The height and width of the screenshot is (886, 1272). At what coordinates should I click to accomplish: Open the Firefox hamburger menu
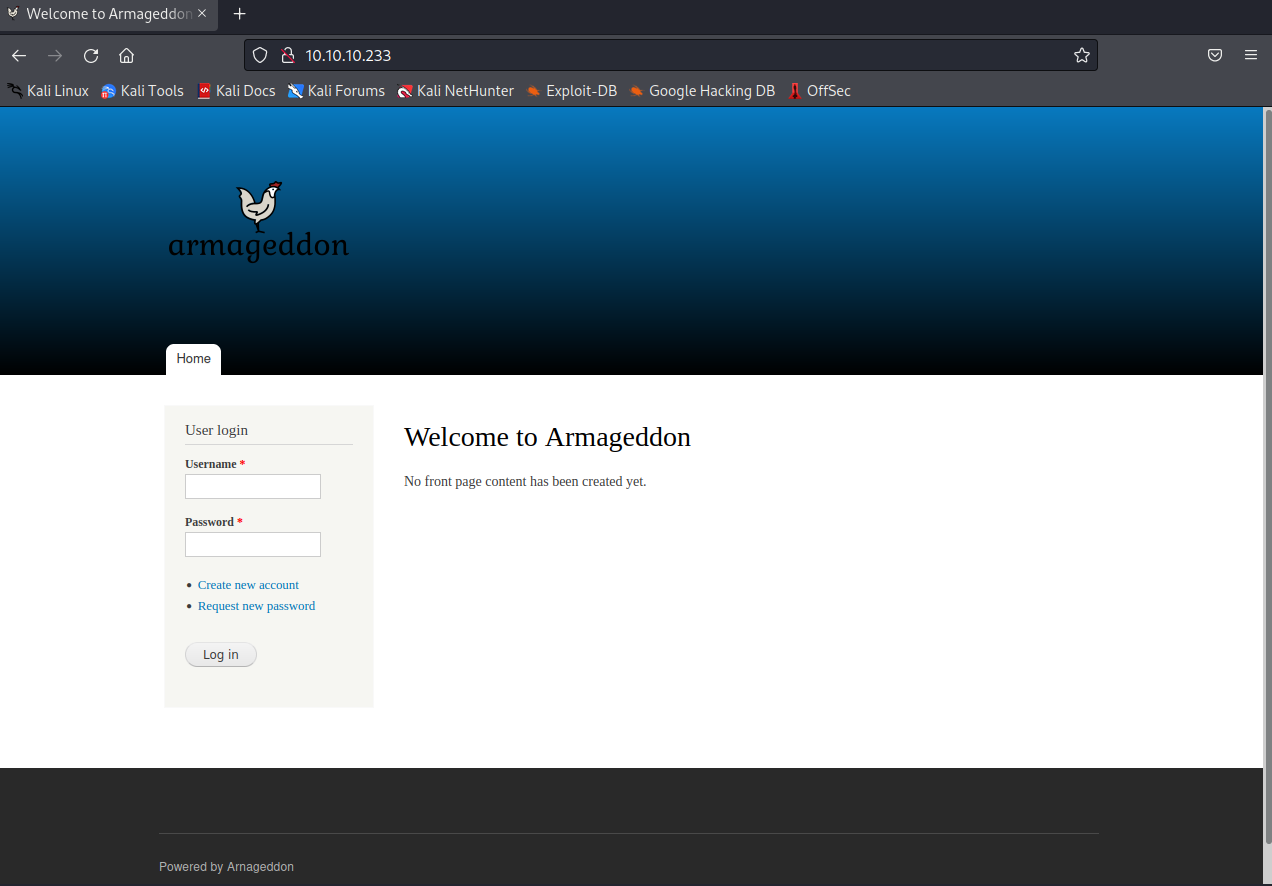(x=1250, y=56)
